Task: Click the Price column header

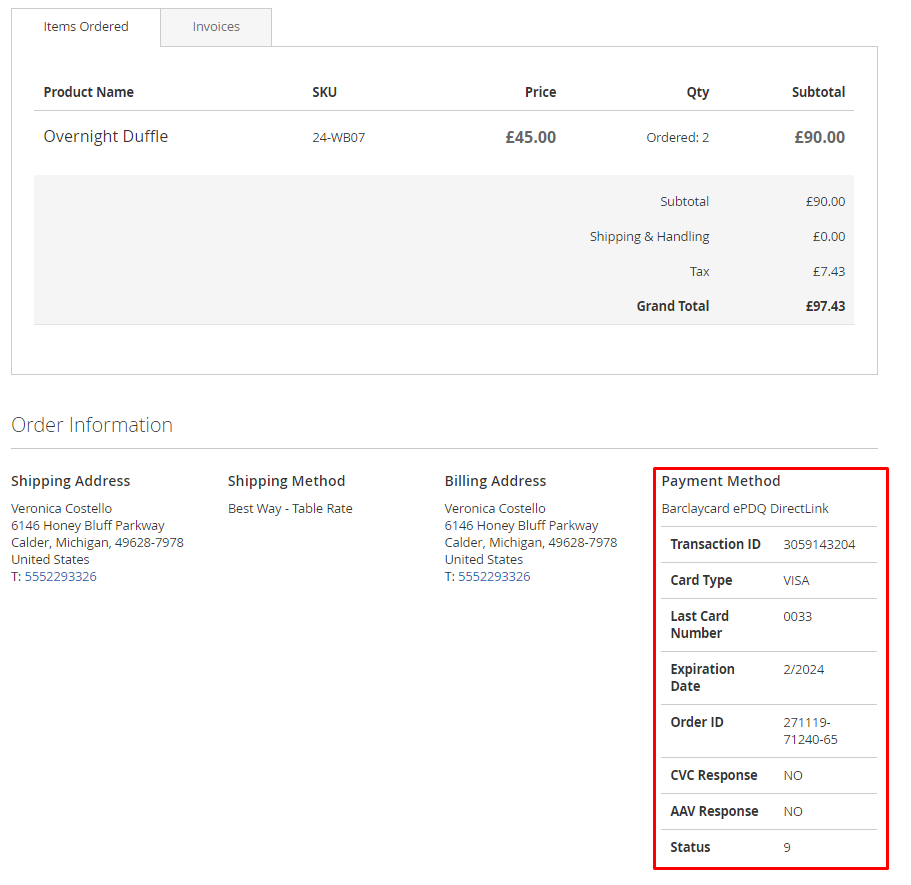Action: pos(540,92)
